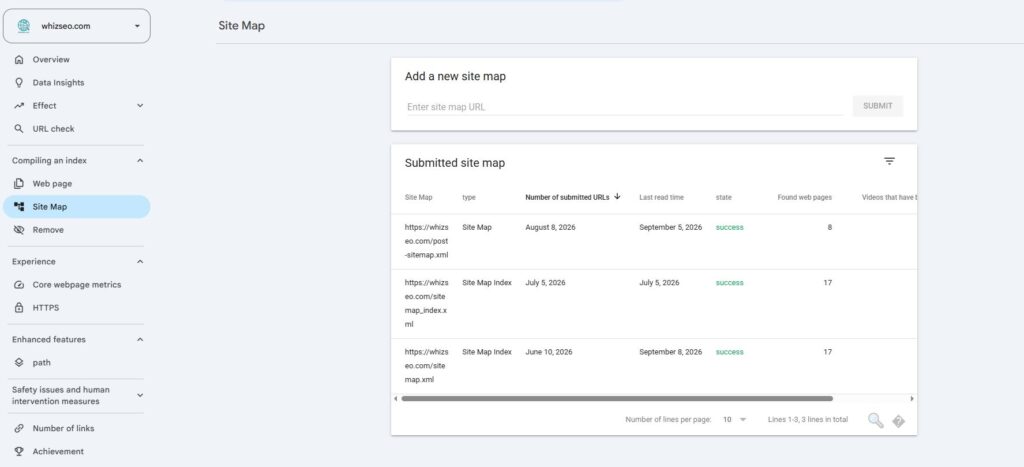Screen dimensions: 1024x467
Task: Focus the Enter site map URL field
Action: [x=624, y=106]
